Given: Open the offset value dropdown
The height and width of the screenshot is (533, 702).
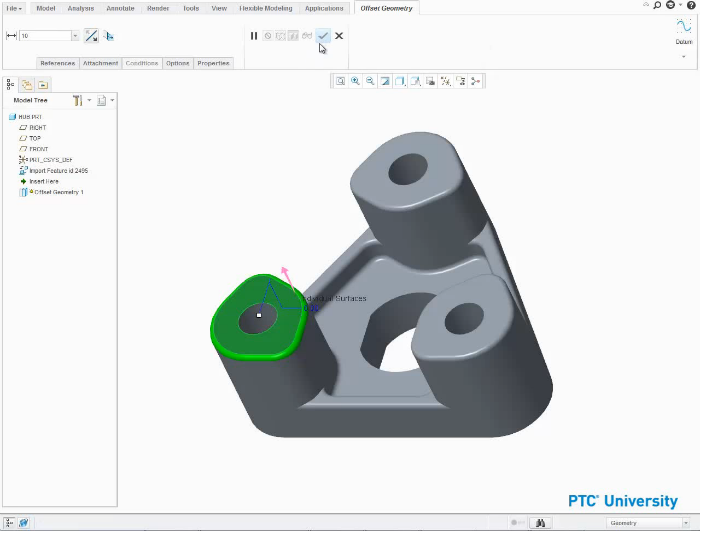Looking at the screenshot, I should pyautogui.click(x=75, y=36).
